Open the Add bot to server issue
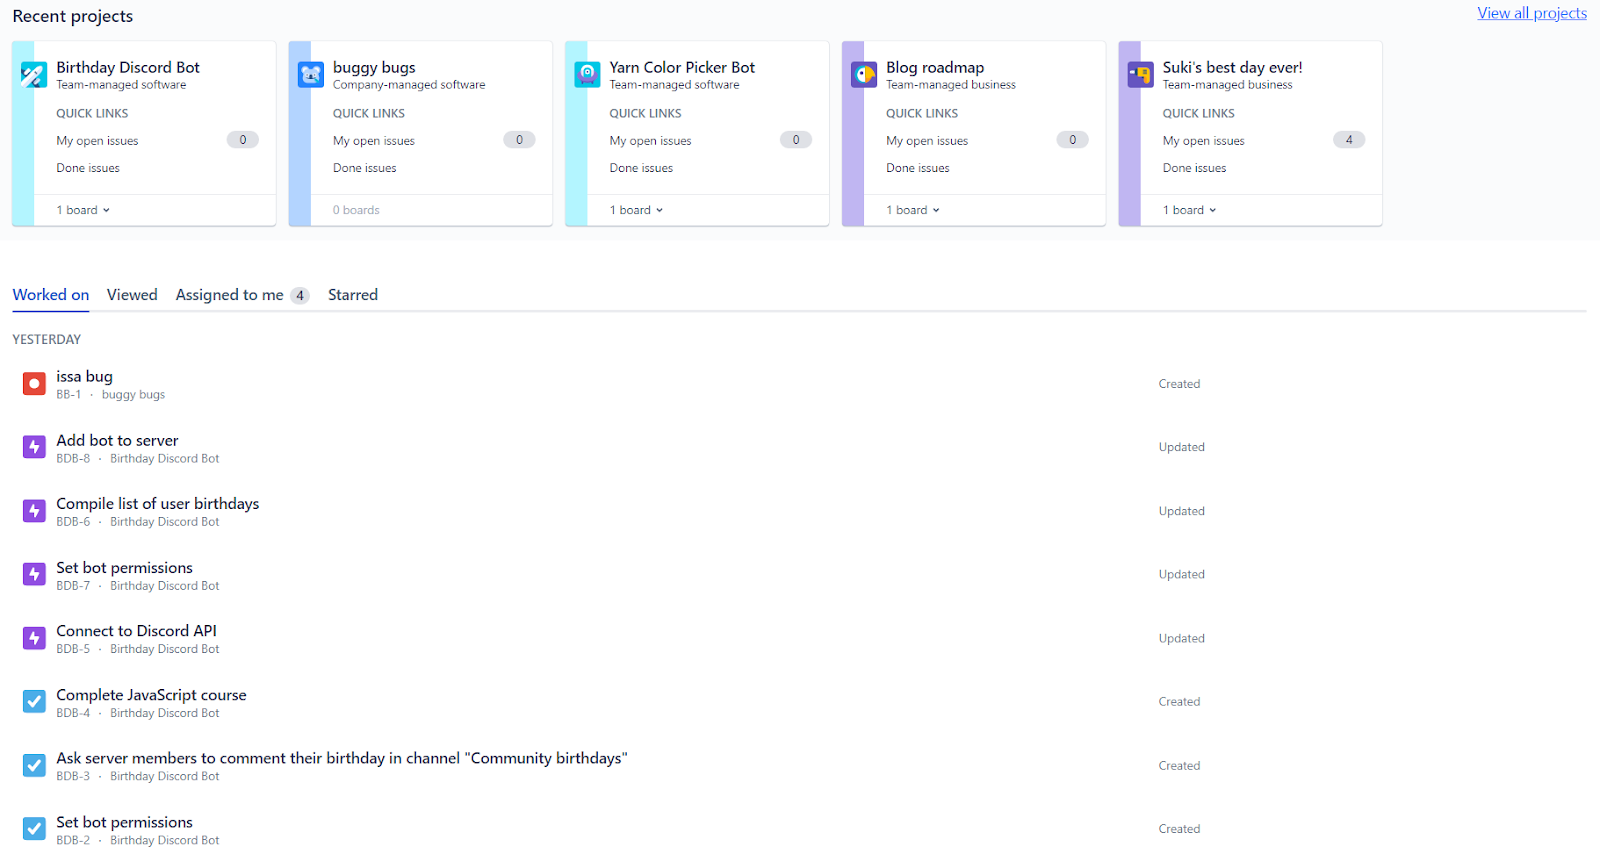The height and width of the screenshot is (854, 1600). (x=117, y=440)
